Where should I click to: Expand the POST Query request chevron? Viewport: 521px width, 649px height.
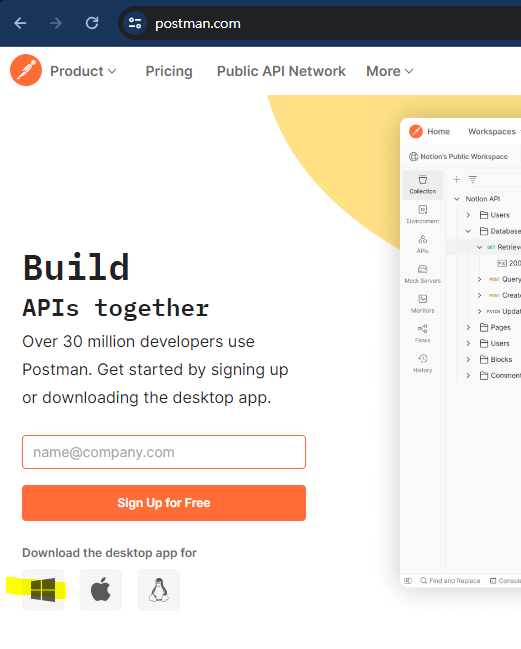point(479,279)
